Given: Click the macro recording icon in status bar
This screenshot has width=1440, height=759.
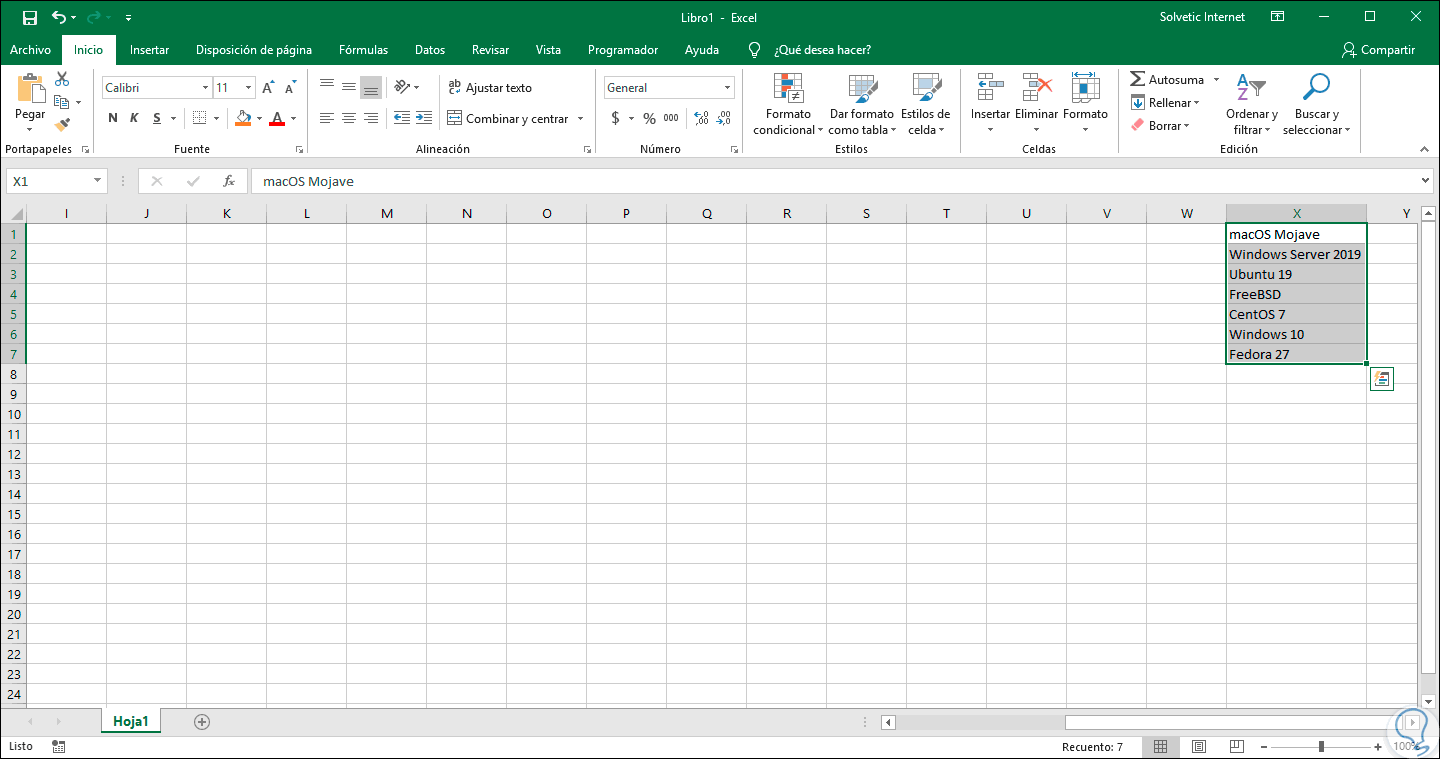Looking at the screenshot, I should pyautogui.click(x=59, y=746).
